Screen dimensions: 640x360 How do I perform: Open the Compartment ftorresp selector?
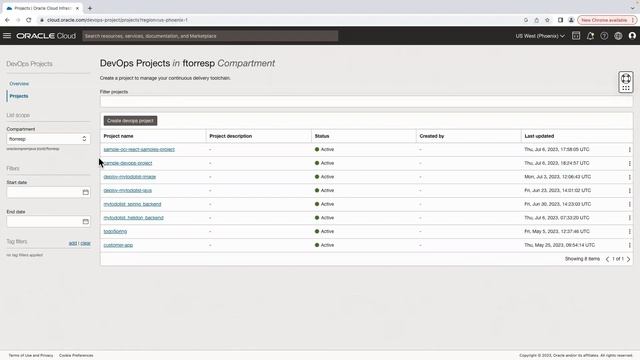click(x=48, y=139)
